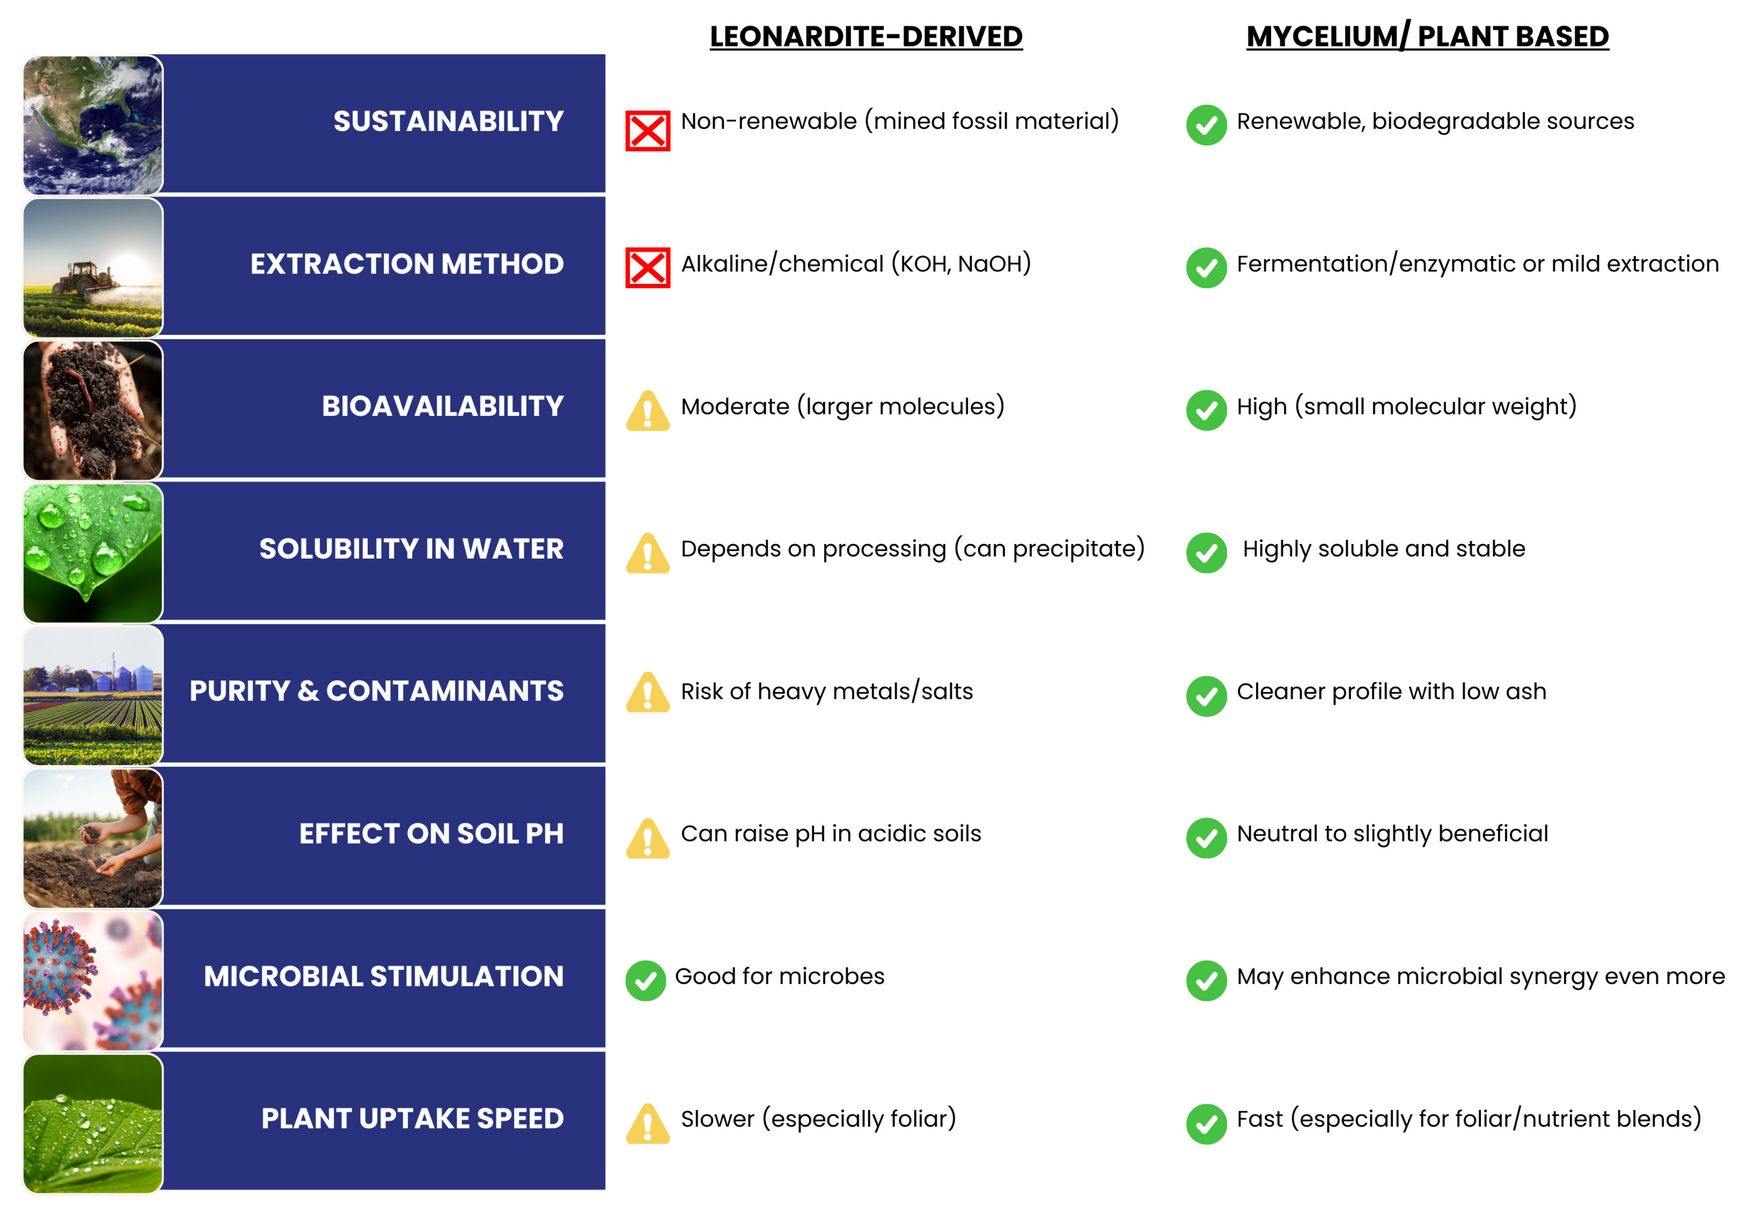Click the yellow warning icon beside Moderate (larger molecules)
This screenshot has width=1754, height=1226.
(x=647, y=411)
